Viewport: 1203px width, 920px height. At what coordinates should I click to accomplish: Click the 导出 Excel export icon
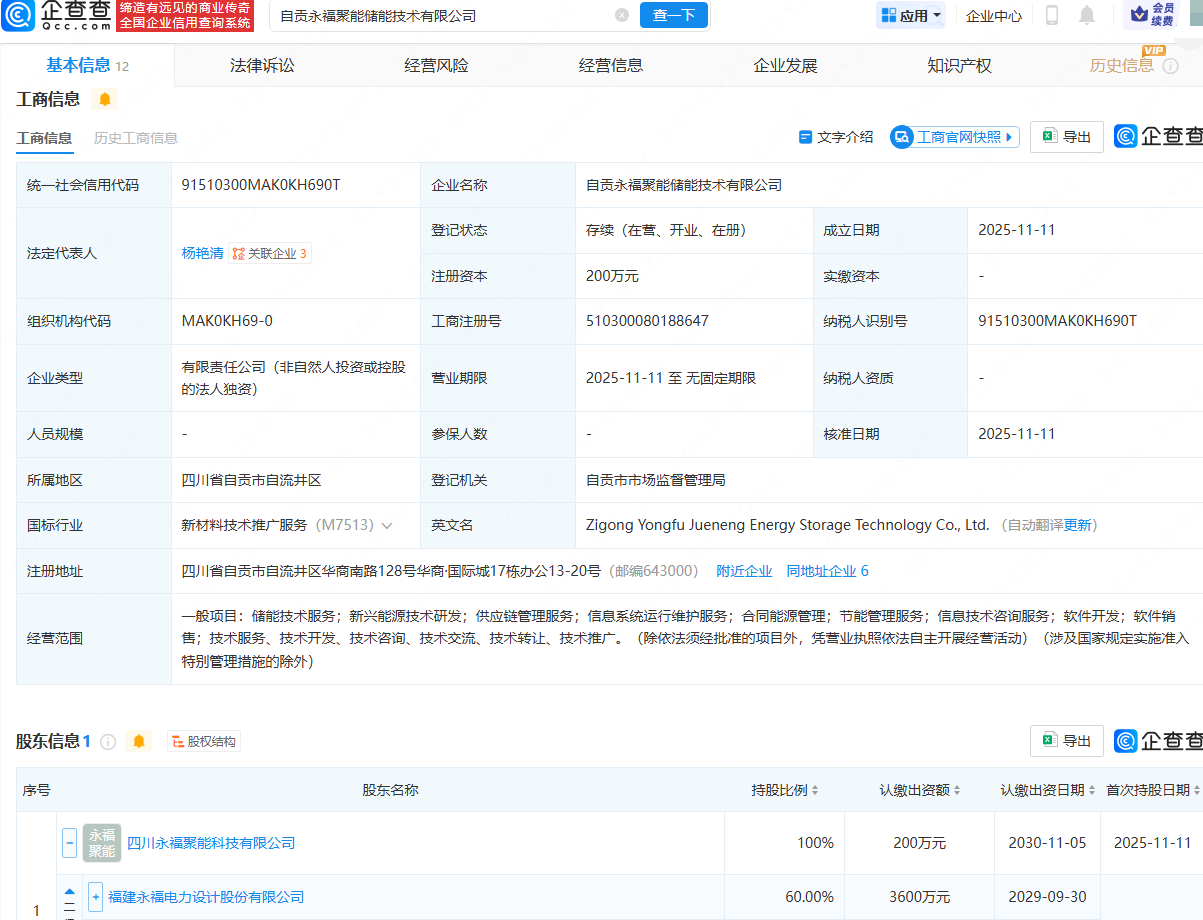tap(1066, 136)
